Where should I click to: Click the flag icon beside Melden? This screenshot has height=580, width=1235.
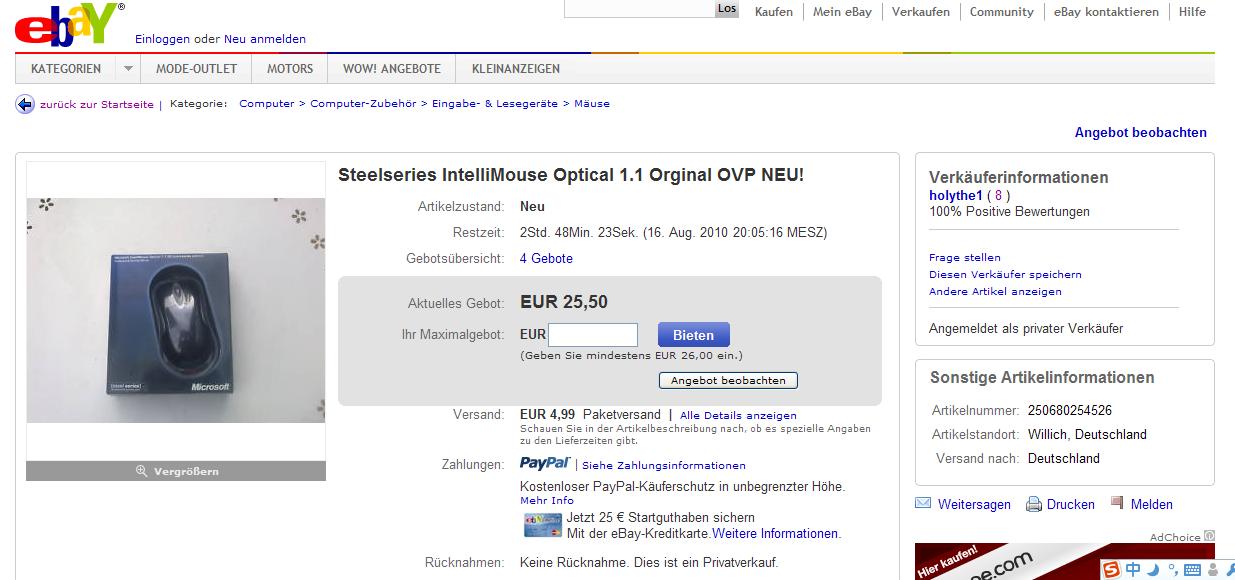pyautogui.click(x=1117, y=503)
